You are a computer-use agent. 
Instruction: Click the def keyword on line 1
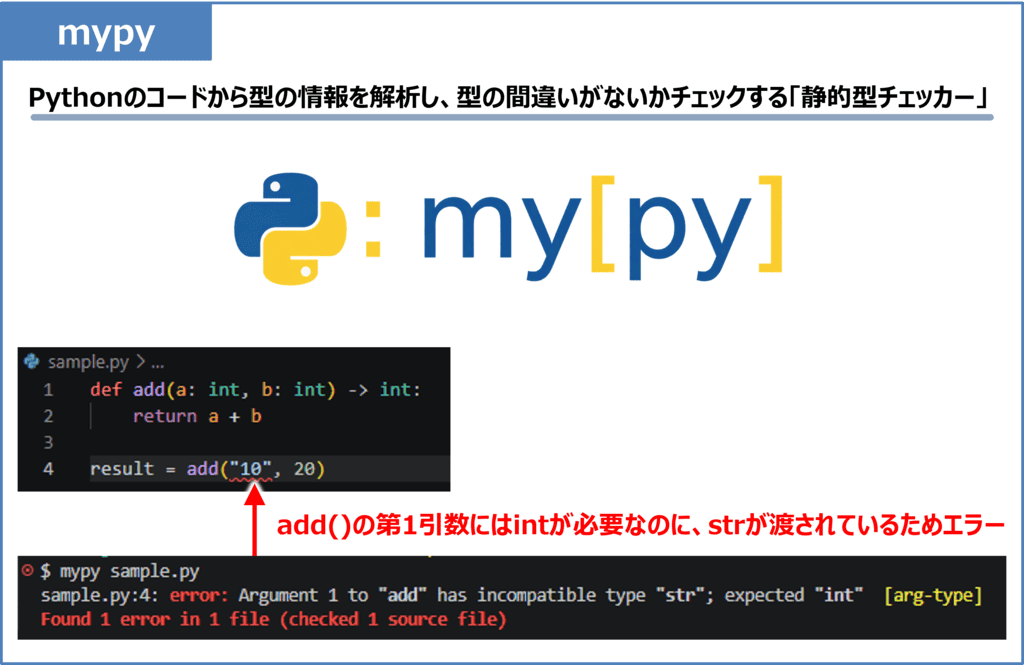pos(106,389)
